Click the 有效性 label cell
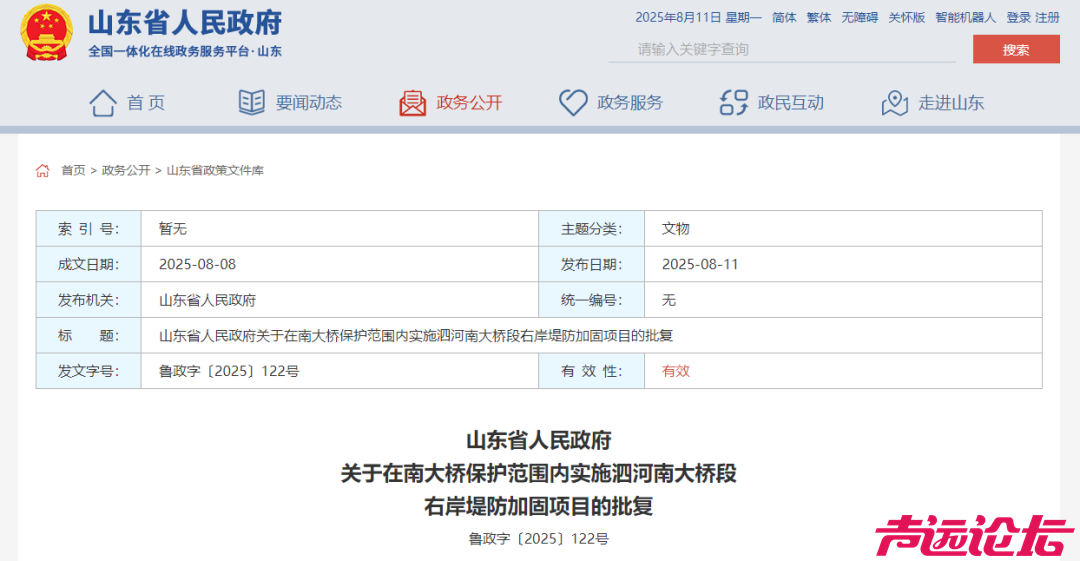The height and width of the screenshot is (561, 1080). click(592, 371)
